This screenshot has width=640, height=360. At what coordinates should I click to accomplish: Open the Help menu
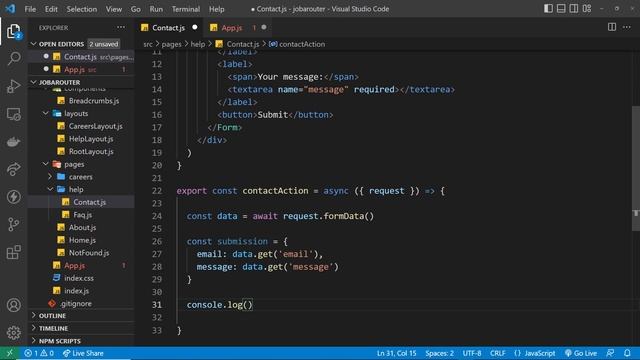217,9
